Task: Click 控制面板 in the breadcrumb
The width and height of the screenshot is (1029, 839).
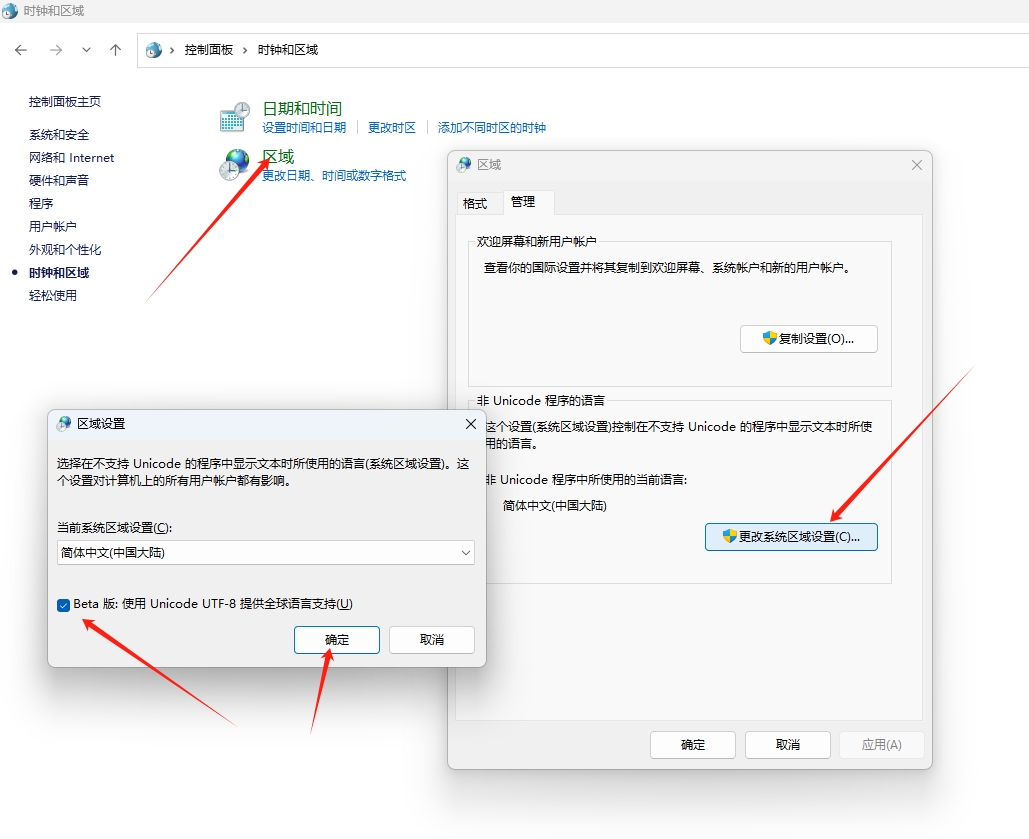Action: point(209,50)
